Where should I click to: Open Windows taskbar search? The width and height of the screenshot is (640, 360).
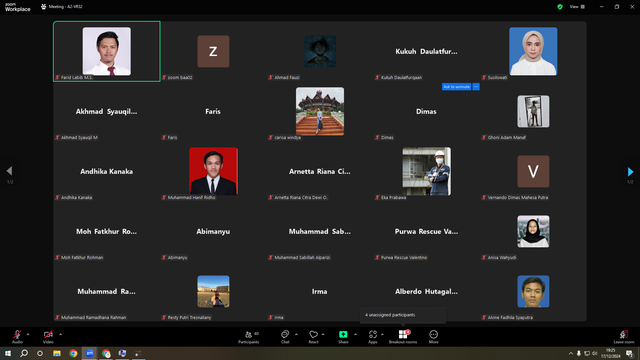[x=24, y=353]
